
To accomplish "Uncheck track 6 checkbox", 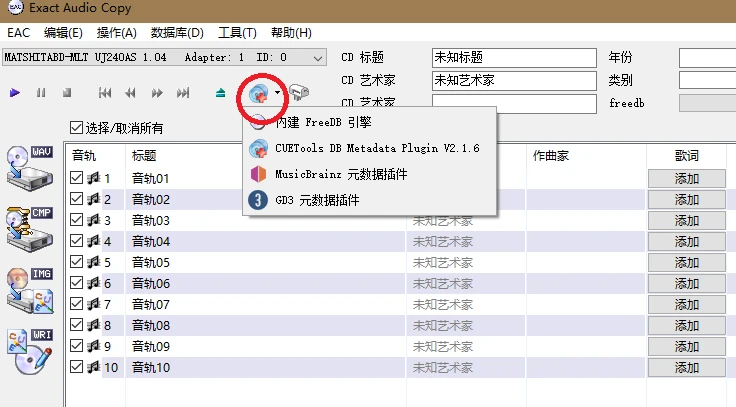I will 76,283.
